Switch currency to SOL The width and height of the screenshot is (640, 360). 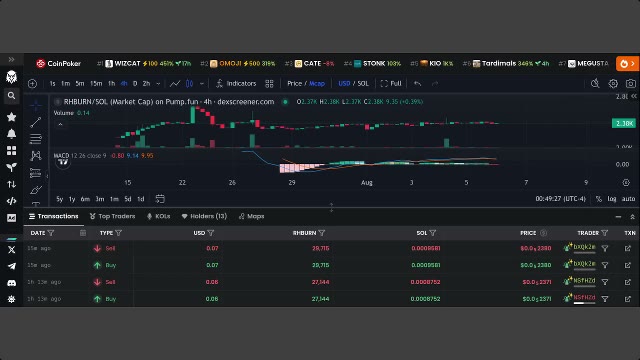pyautogui.click(x=363, y=84)
